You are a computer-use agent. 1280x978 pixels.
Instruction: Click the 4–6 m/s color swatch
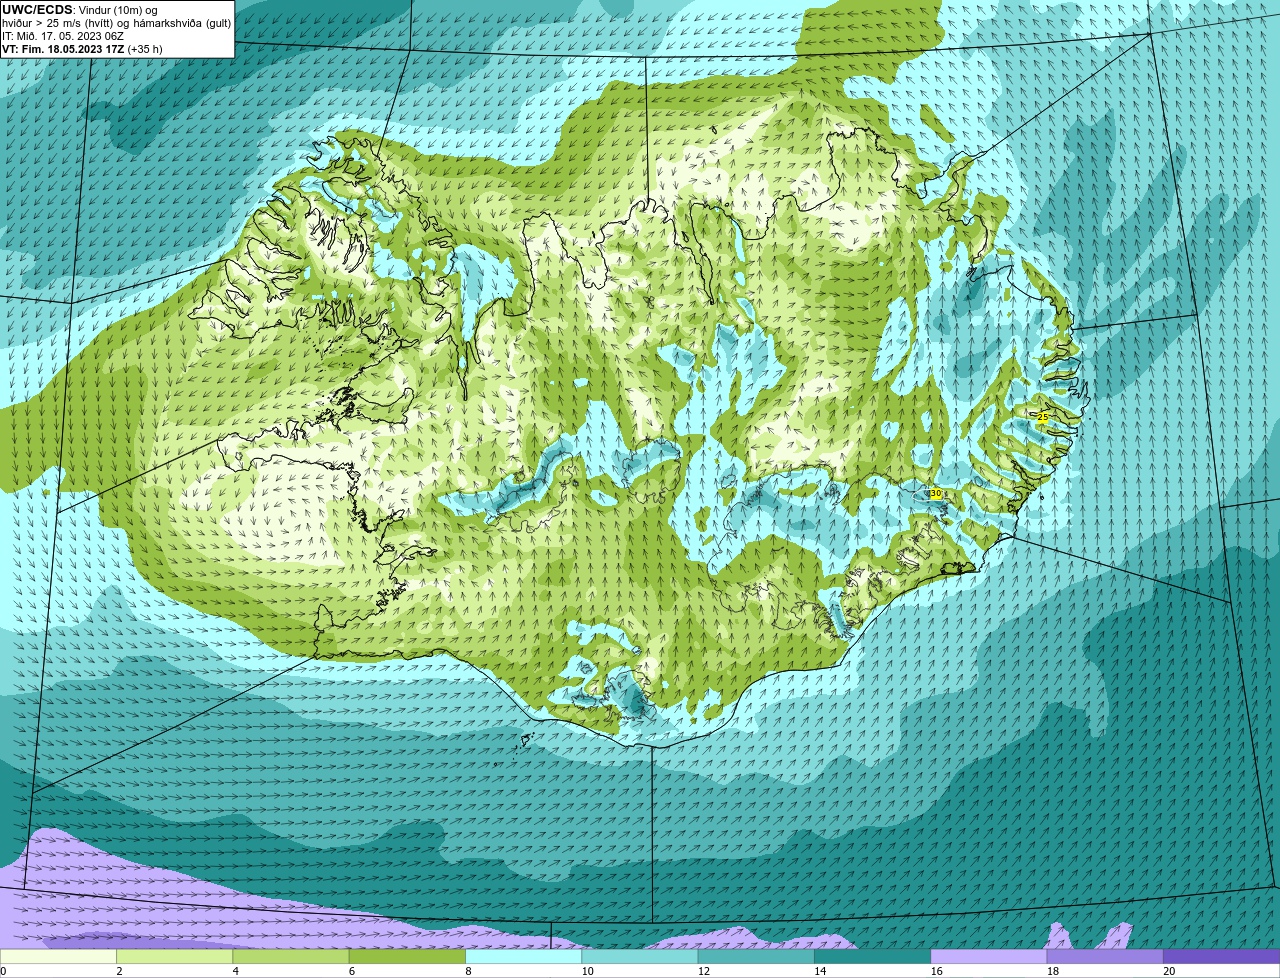pyautogui.click(x=291, y=956)
